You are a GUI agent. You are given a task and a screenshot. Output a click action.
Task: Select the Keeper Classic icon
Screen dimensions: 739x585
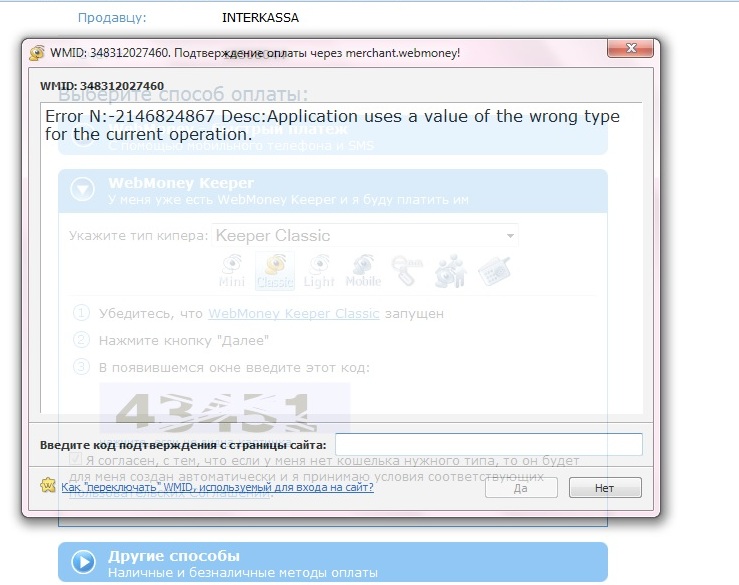(x=275, y=270)
